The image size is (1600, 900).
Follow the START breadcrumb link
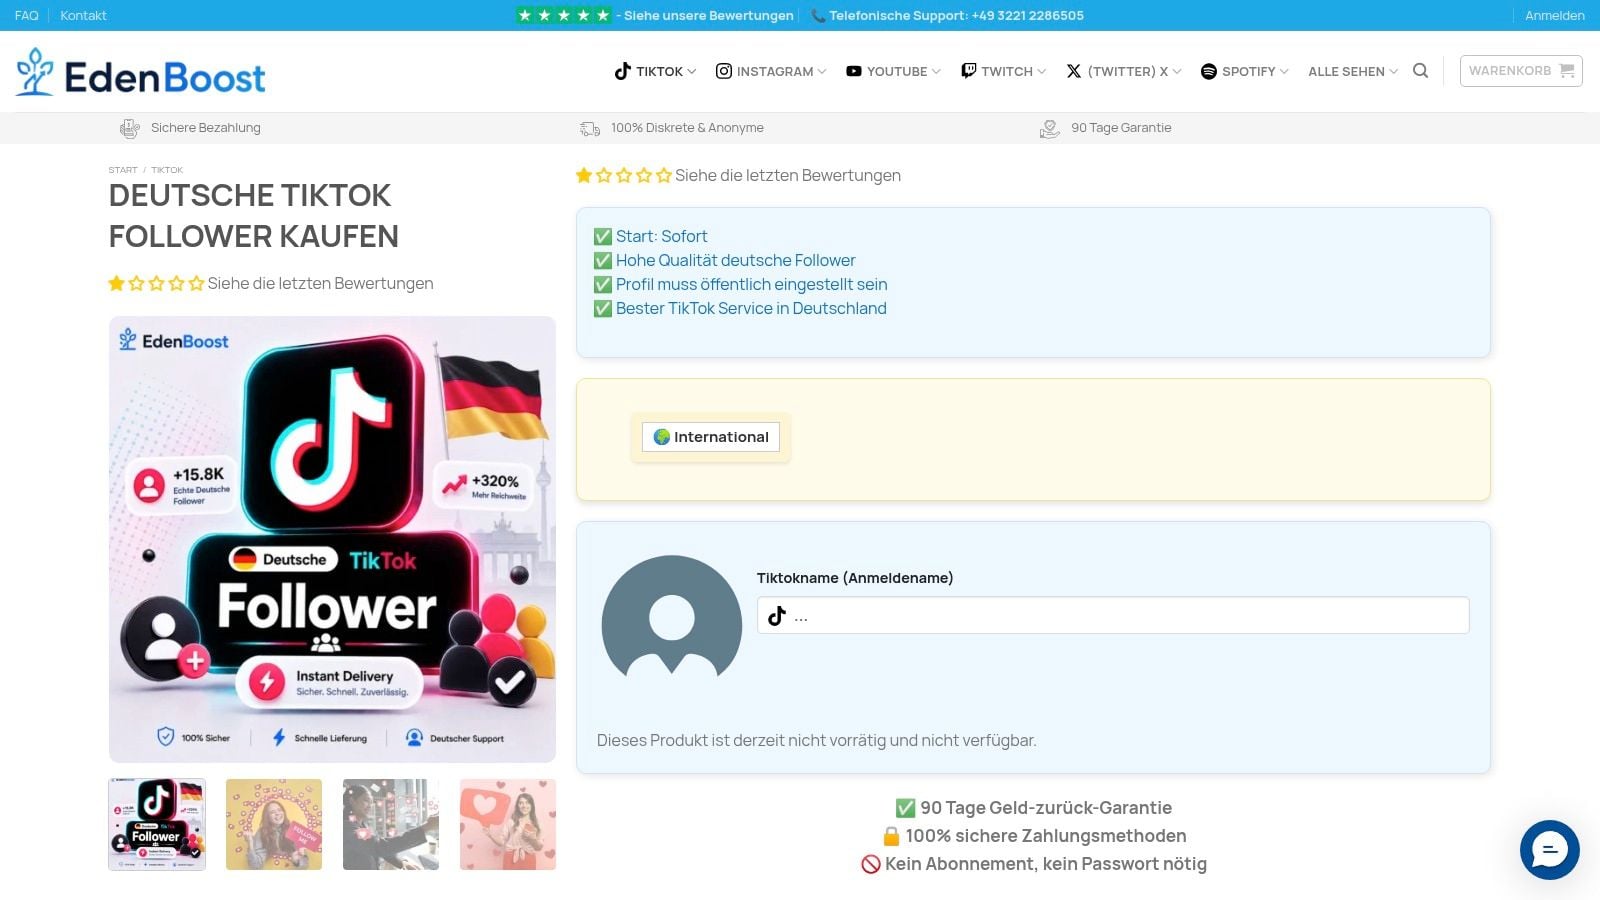click(123, 170)
